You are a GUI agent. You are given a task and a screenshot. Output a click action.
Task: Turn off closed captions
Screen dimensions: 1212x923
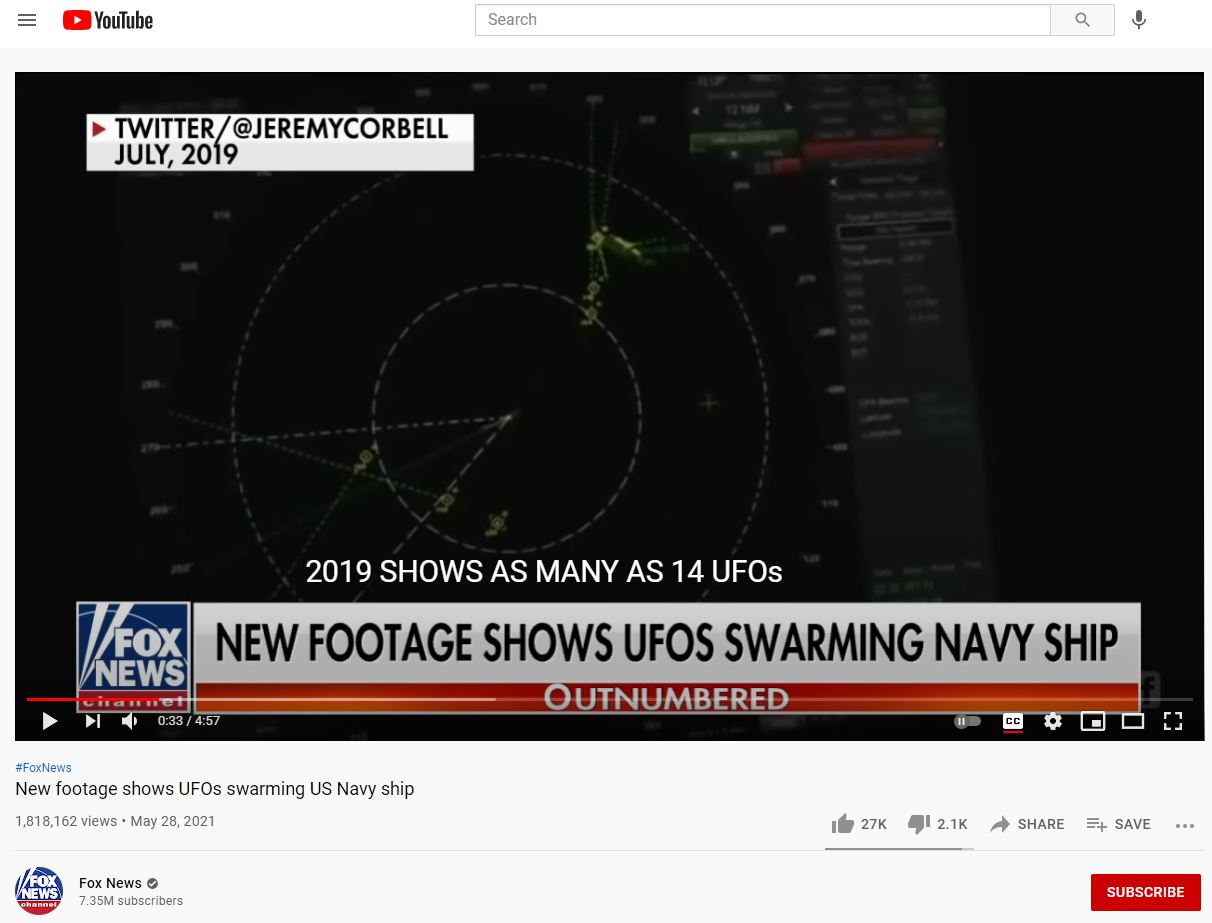tap(1012, 720)
